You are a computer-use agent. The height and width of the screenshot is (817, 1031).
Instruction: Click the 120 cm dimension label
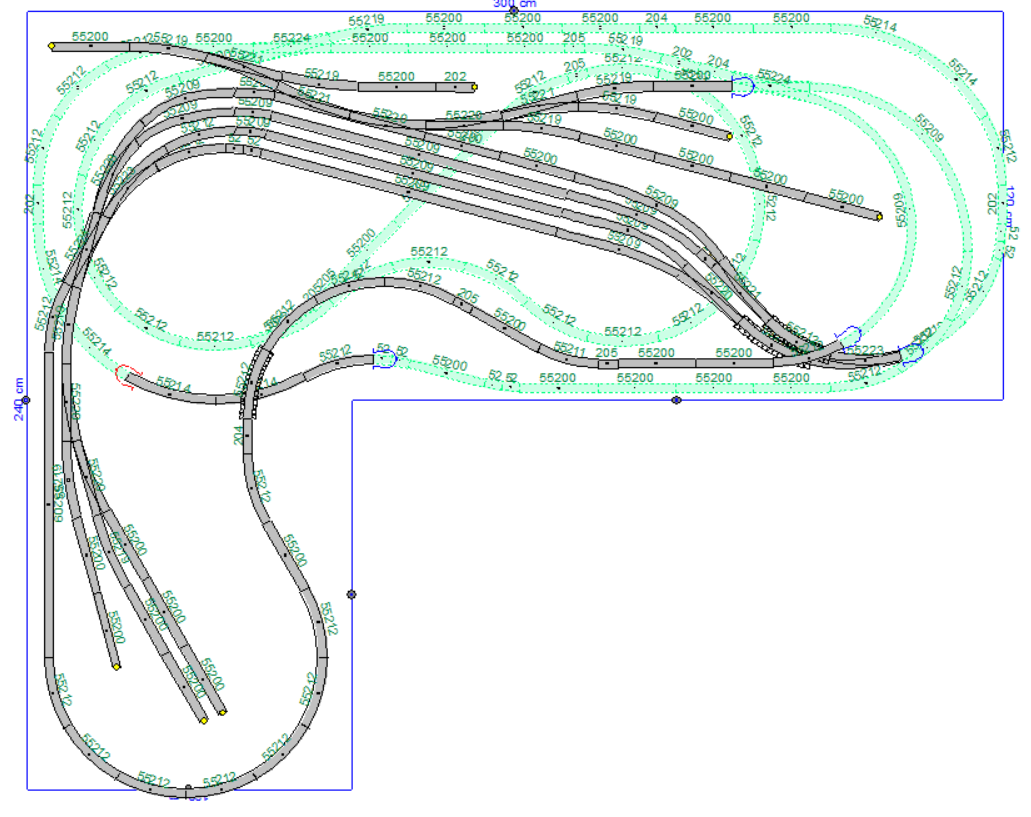tap(1010, 205)
